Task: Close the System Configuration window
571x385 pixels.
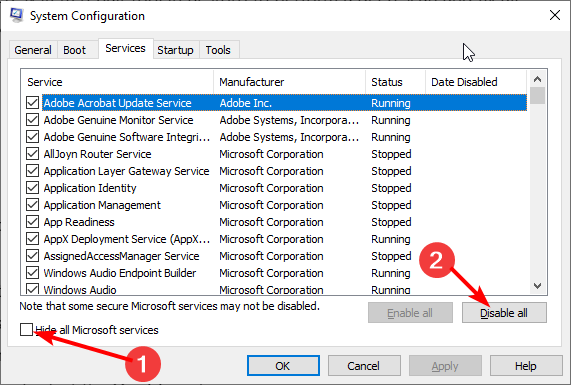Action: click(555, 15)
